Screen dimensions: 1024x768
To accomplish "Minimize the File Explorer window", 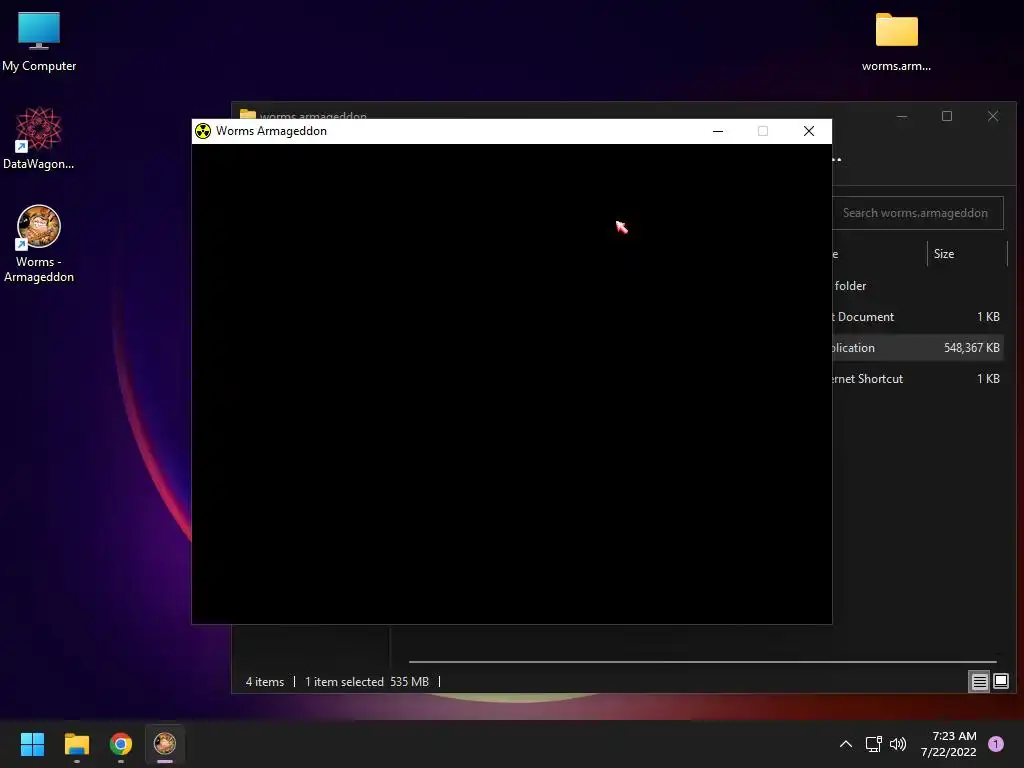I will [x=902, y=116].
